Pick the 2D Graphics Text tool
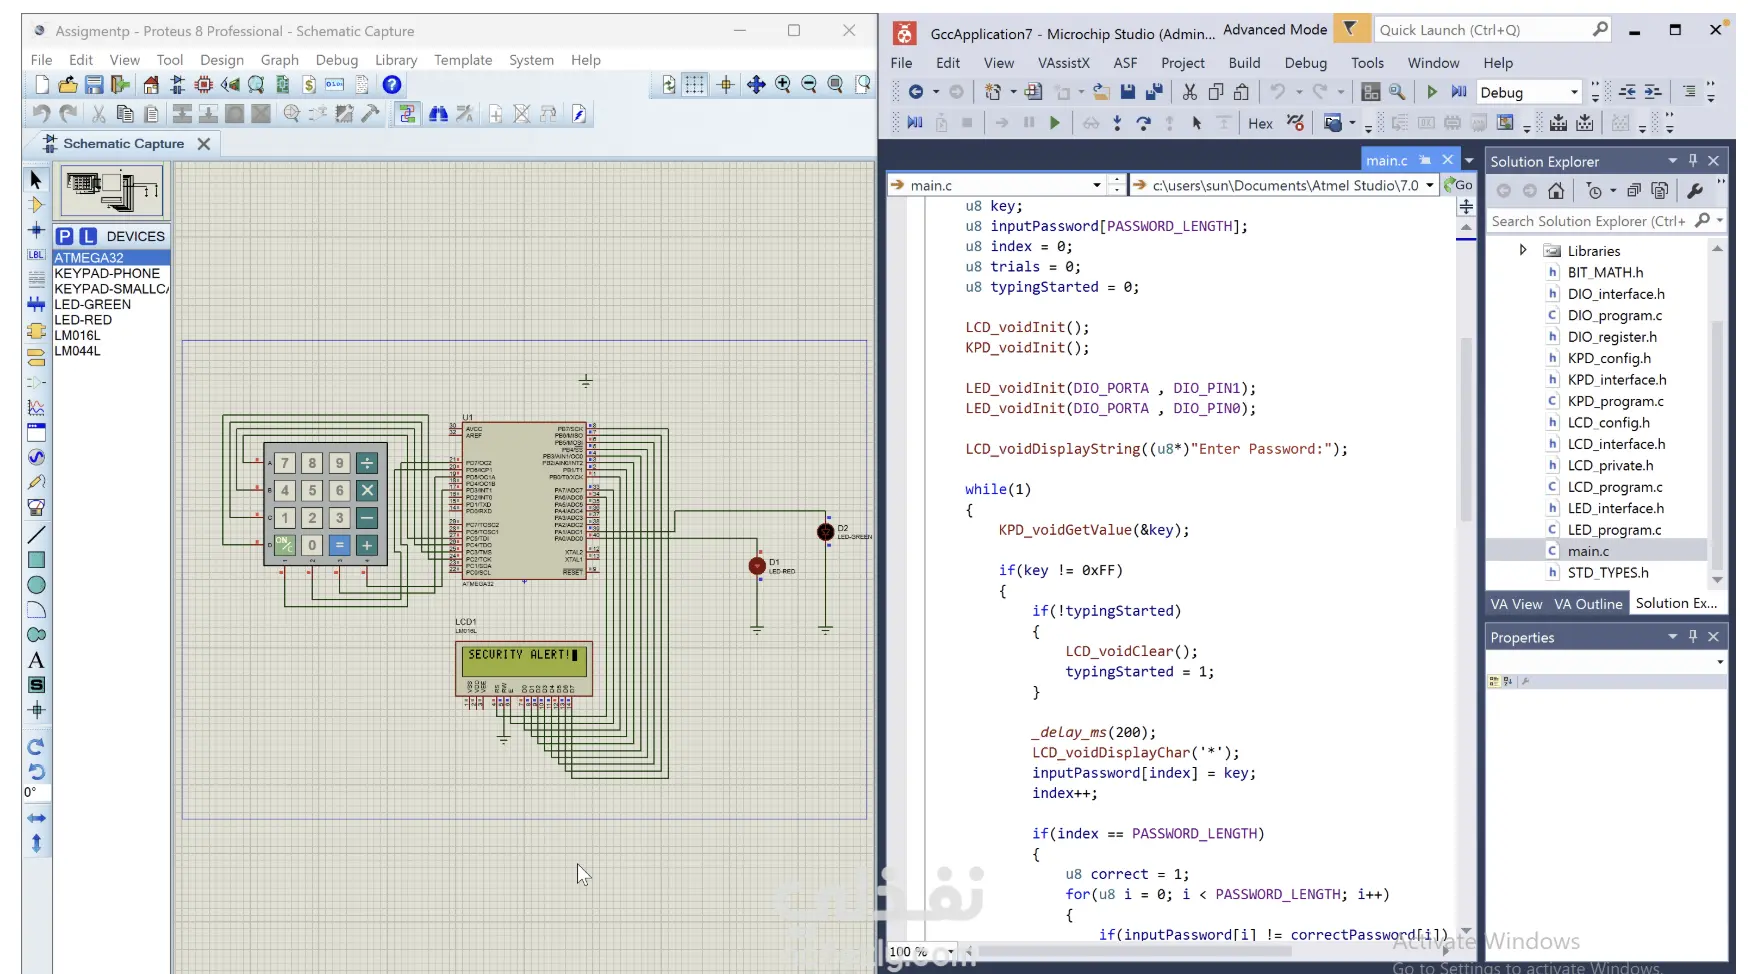Viewport: 1758px width, 974px height. 36,660
